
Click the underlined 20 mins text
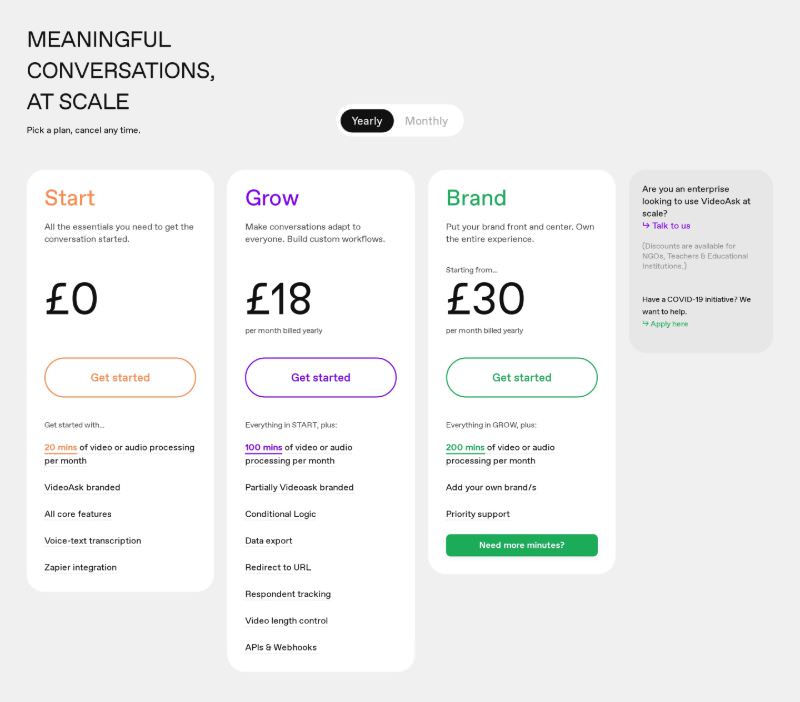pyautogui.click(x=62, y=448)
